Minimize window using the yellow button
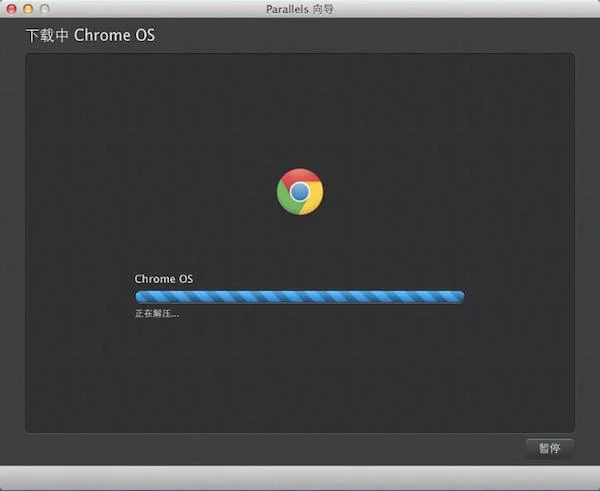 pyautogui.click(x=28, y=9)
